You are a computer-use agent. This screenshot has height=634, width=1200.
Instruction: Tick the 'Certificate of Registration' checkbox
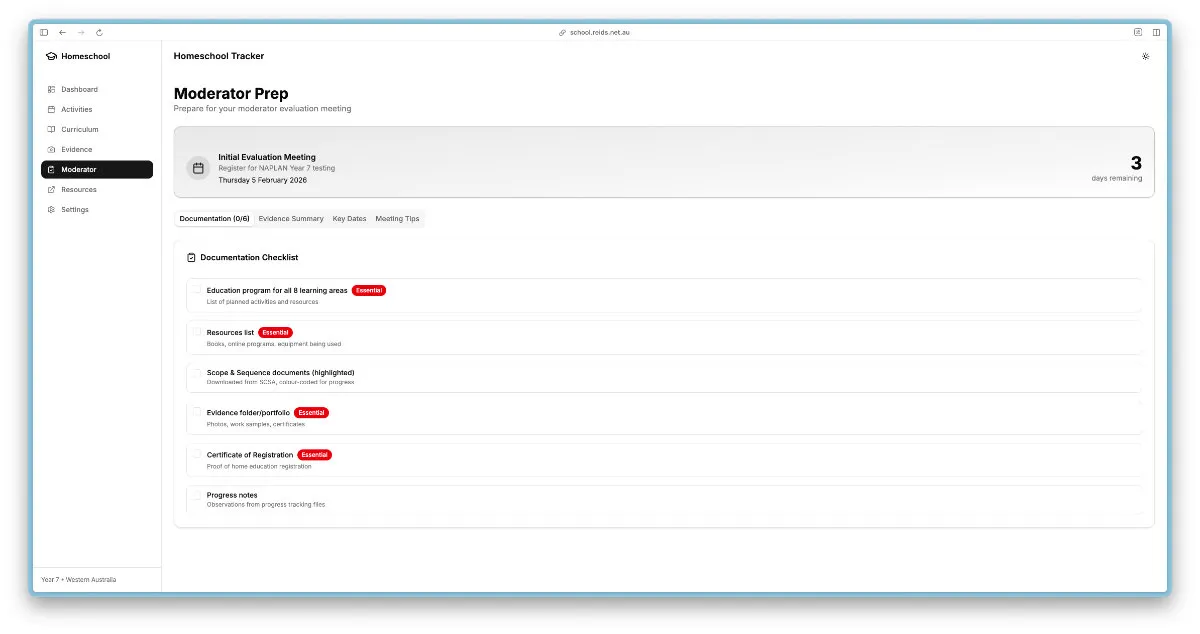pos(197,454)
